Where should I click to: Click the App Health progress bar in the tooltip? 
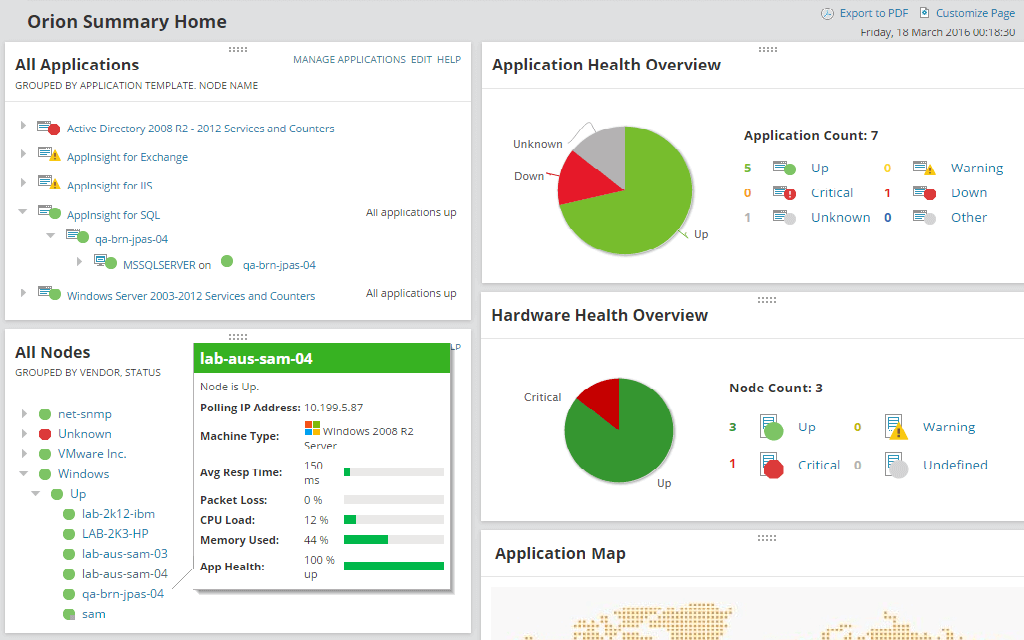393,565
